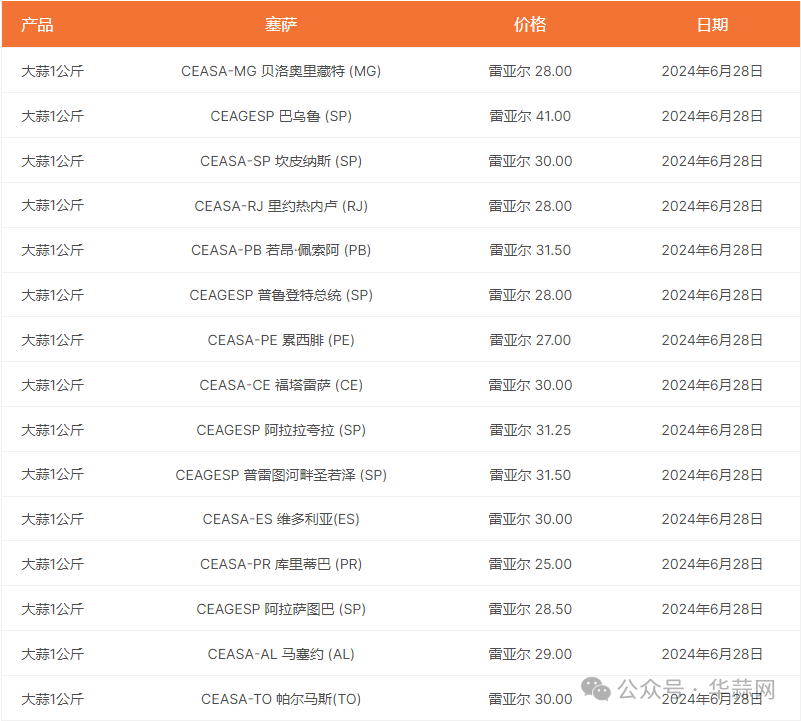Select CEAGESP 普雷图河畔圣若泽 (SP) market
The height and width of the screenshot is (721, 801).
point(281,475)
